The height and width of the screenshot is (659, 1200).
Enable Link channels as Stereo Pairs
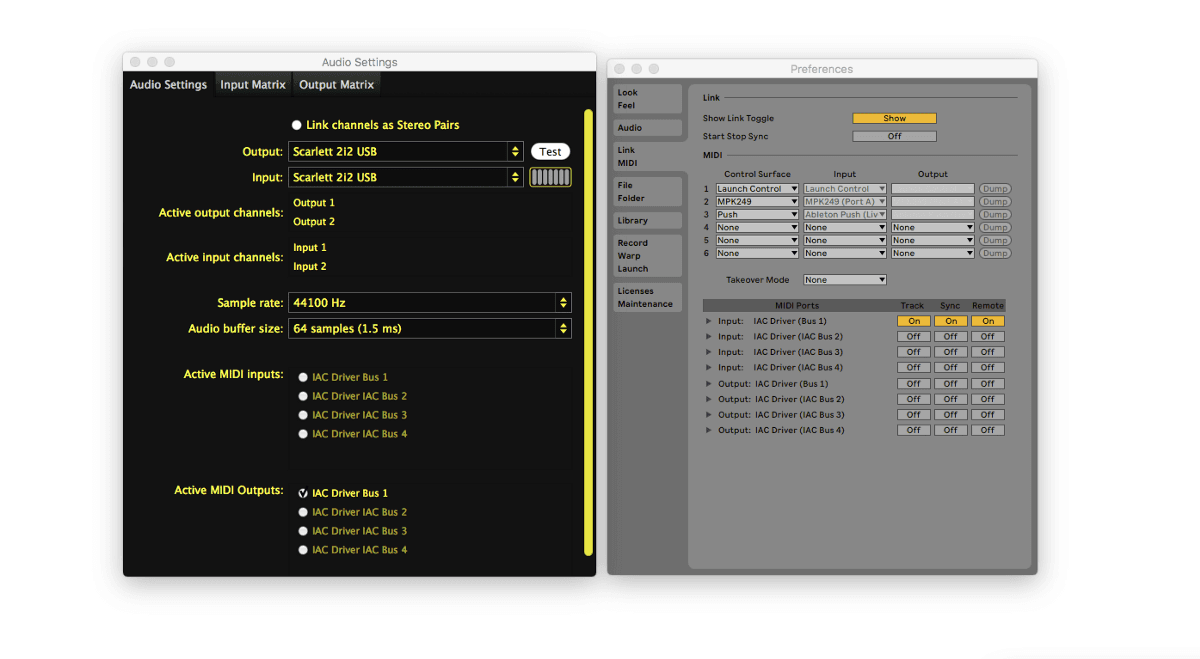(296, 124)
